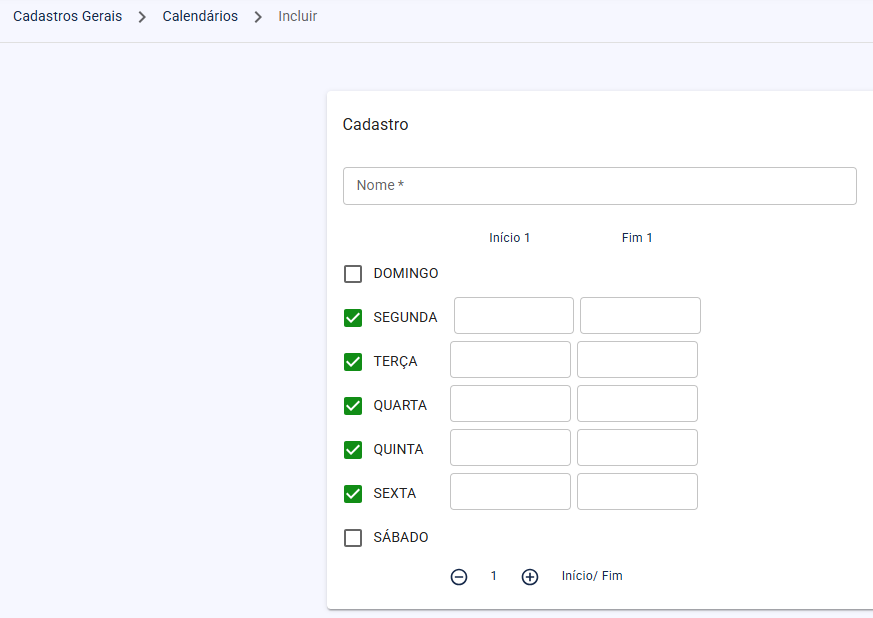Screen dimensions: 873x618
Task: Click SEGUNDA Início 1 time field
Action: (x=514, y=316)
